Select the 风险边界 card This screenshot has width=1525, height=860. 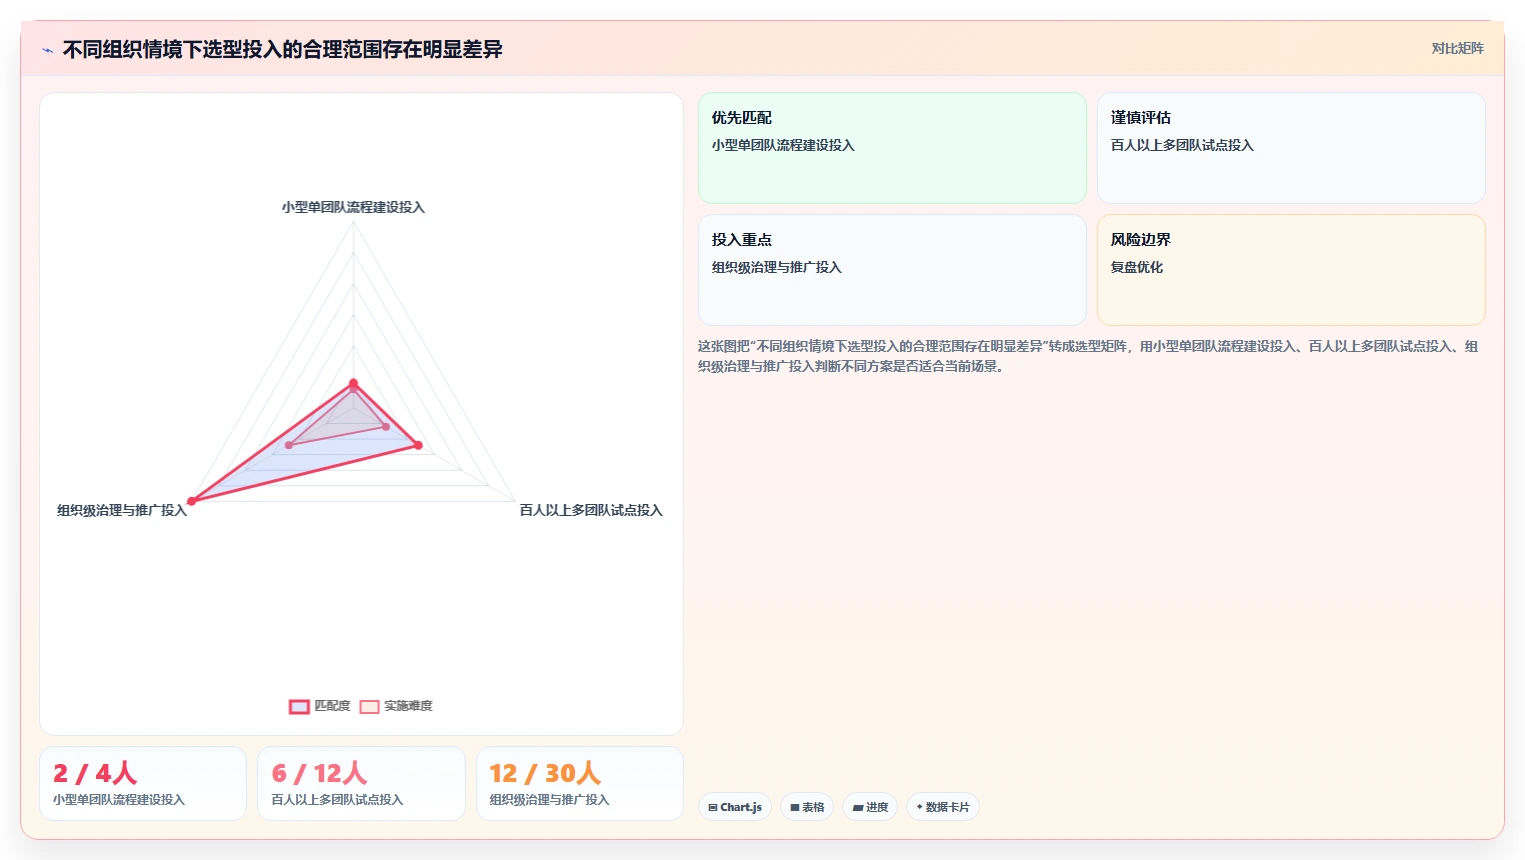(x=1291, y=270)
